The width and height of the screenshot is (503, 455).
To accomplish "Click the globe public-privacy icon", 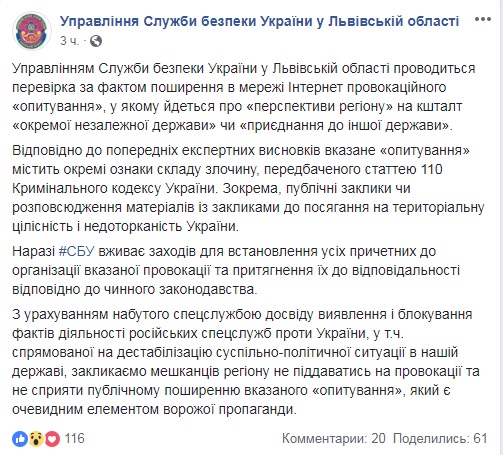I will coord(96,41).
